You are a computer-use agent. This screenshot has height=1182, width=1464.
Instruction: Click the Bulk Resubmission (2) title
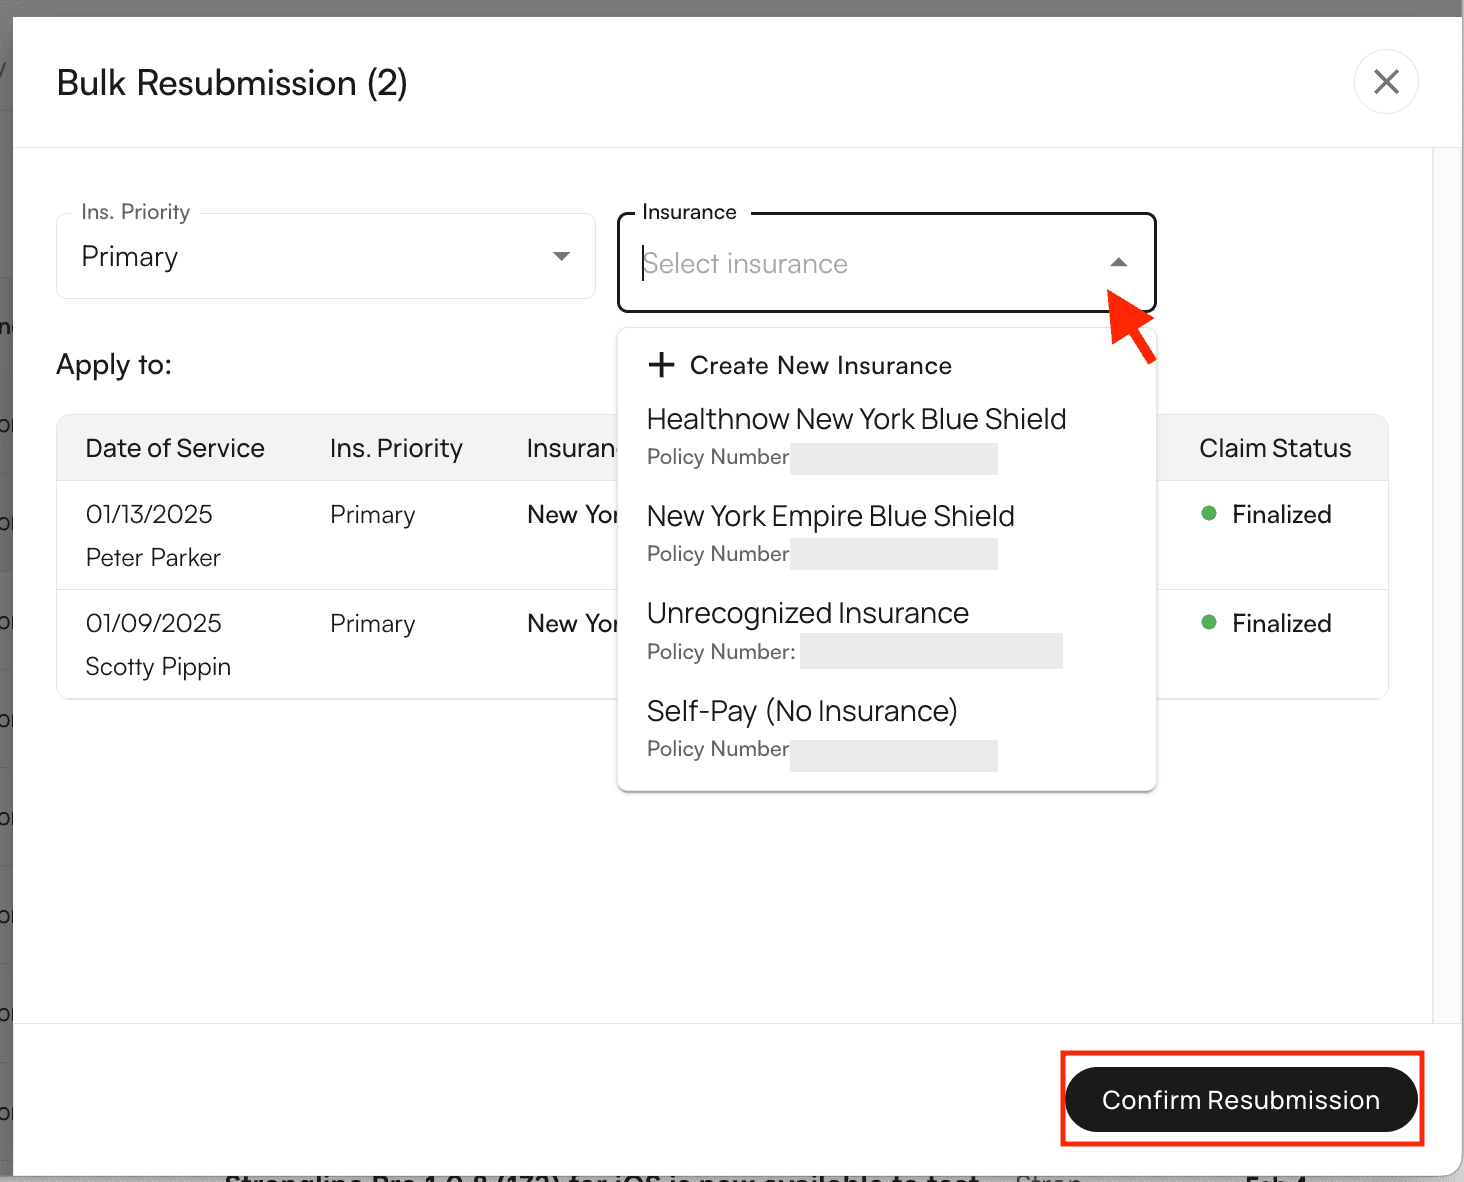click(x=232, y=83)
